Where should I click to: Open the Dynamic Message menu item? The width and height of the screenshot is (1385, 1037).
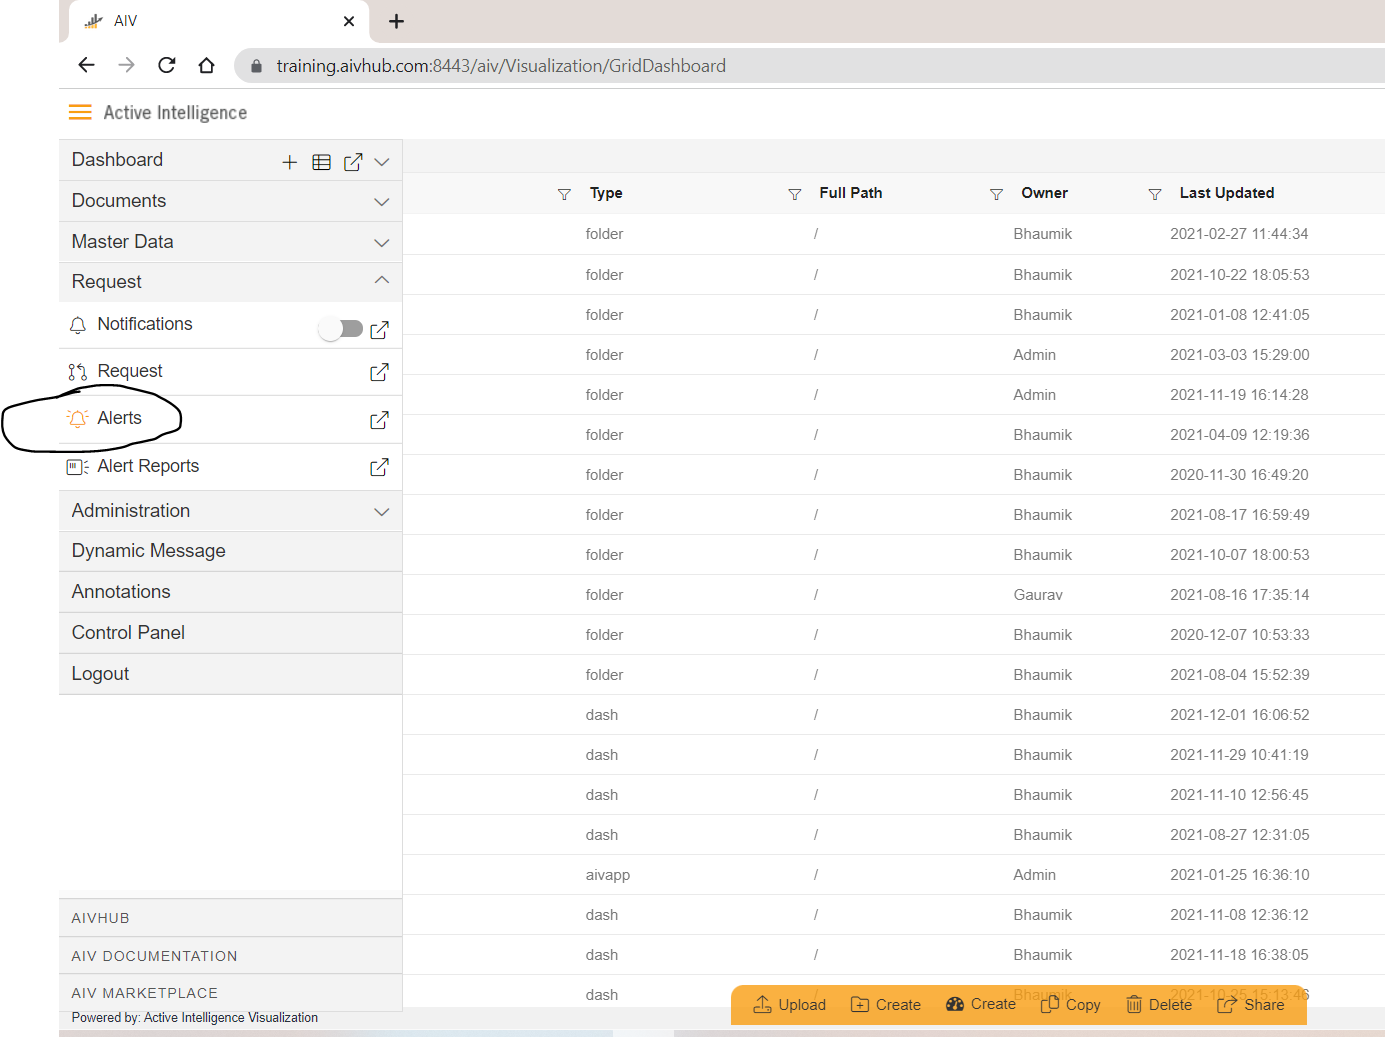point(231,551)
